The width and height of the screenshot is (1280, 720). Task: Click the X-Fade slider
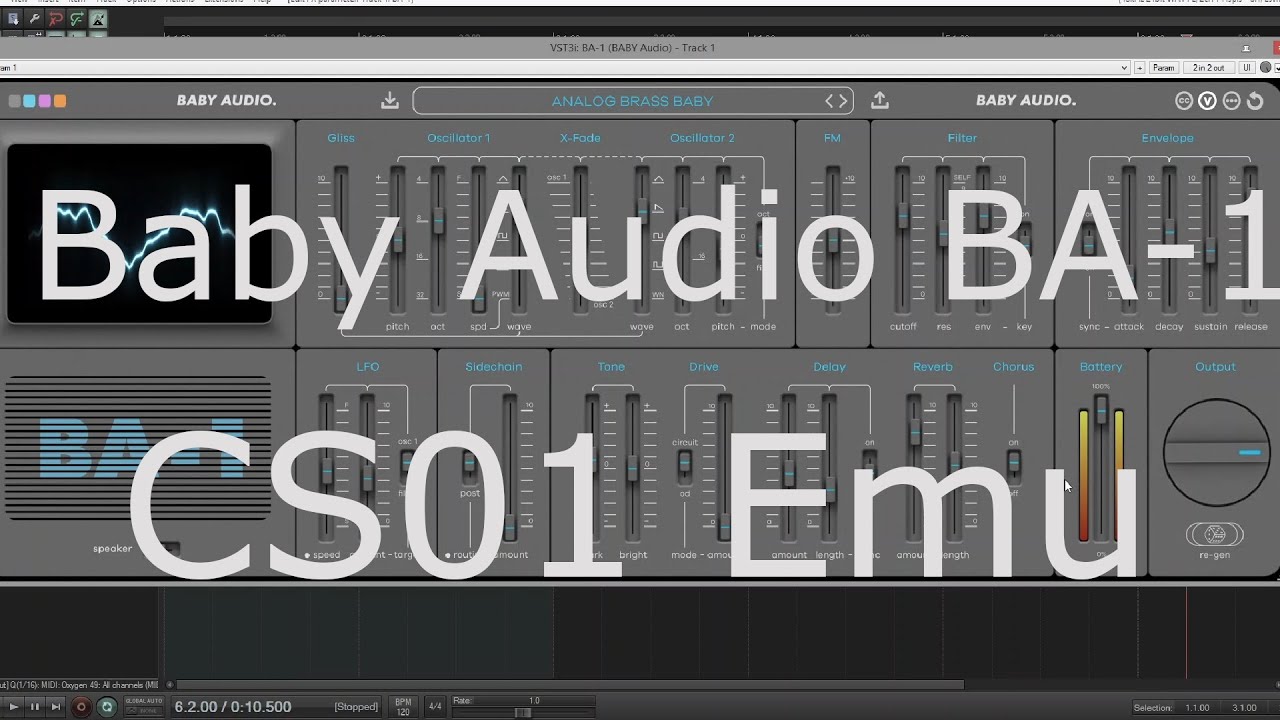(580, 240)
